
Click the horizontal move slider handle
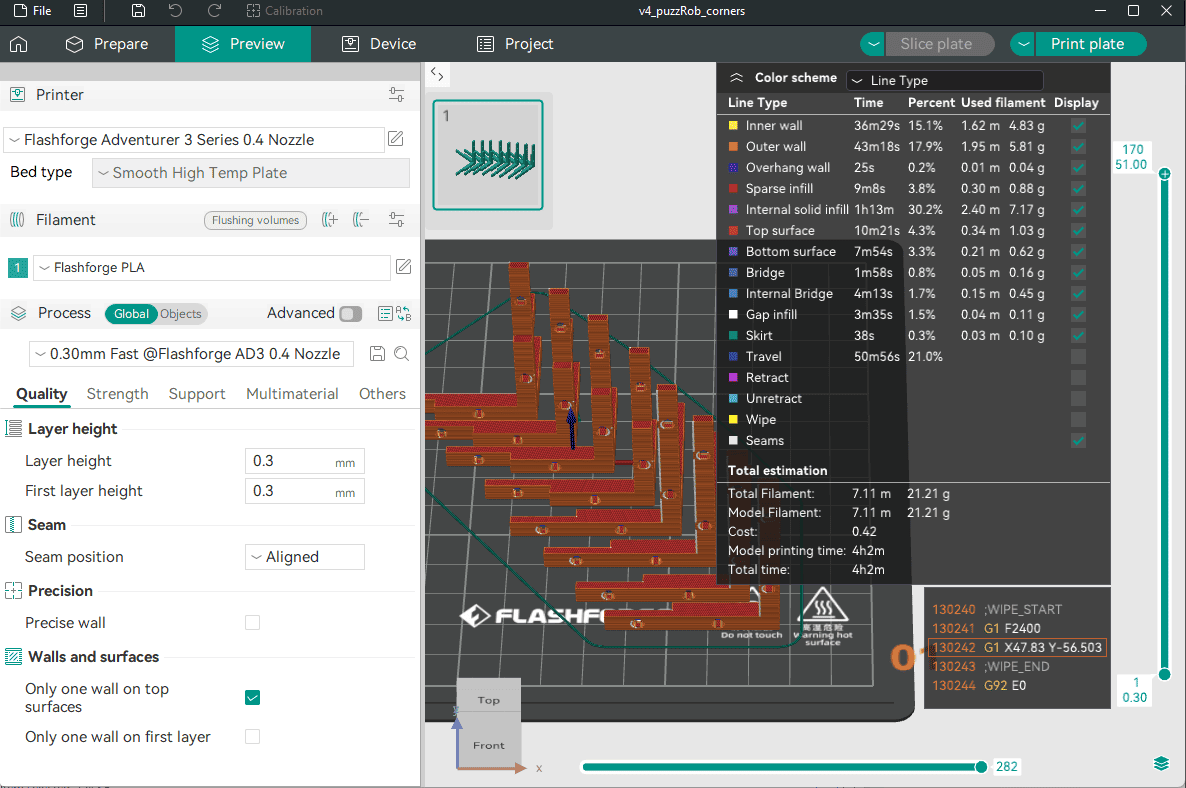(x=981, y=767)
